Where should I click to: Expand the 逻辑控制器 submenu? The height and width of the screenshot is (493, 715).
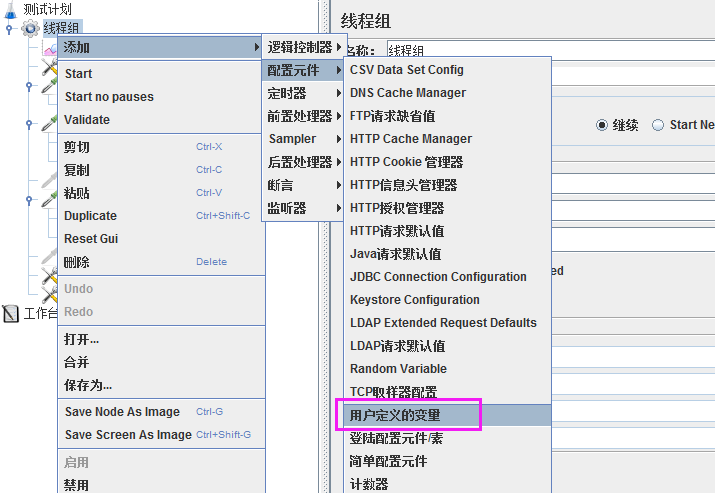point(304,47)
